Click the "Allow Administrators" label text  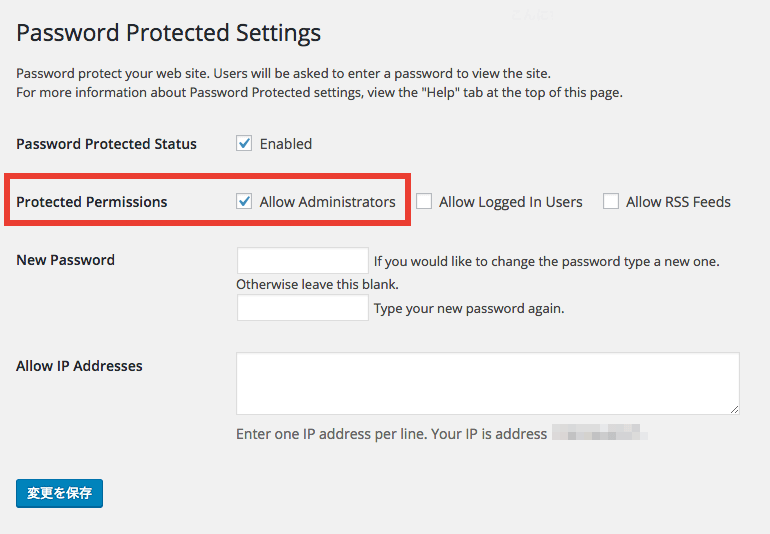click(328, 202)
